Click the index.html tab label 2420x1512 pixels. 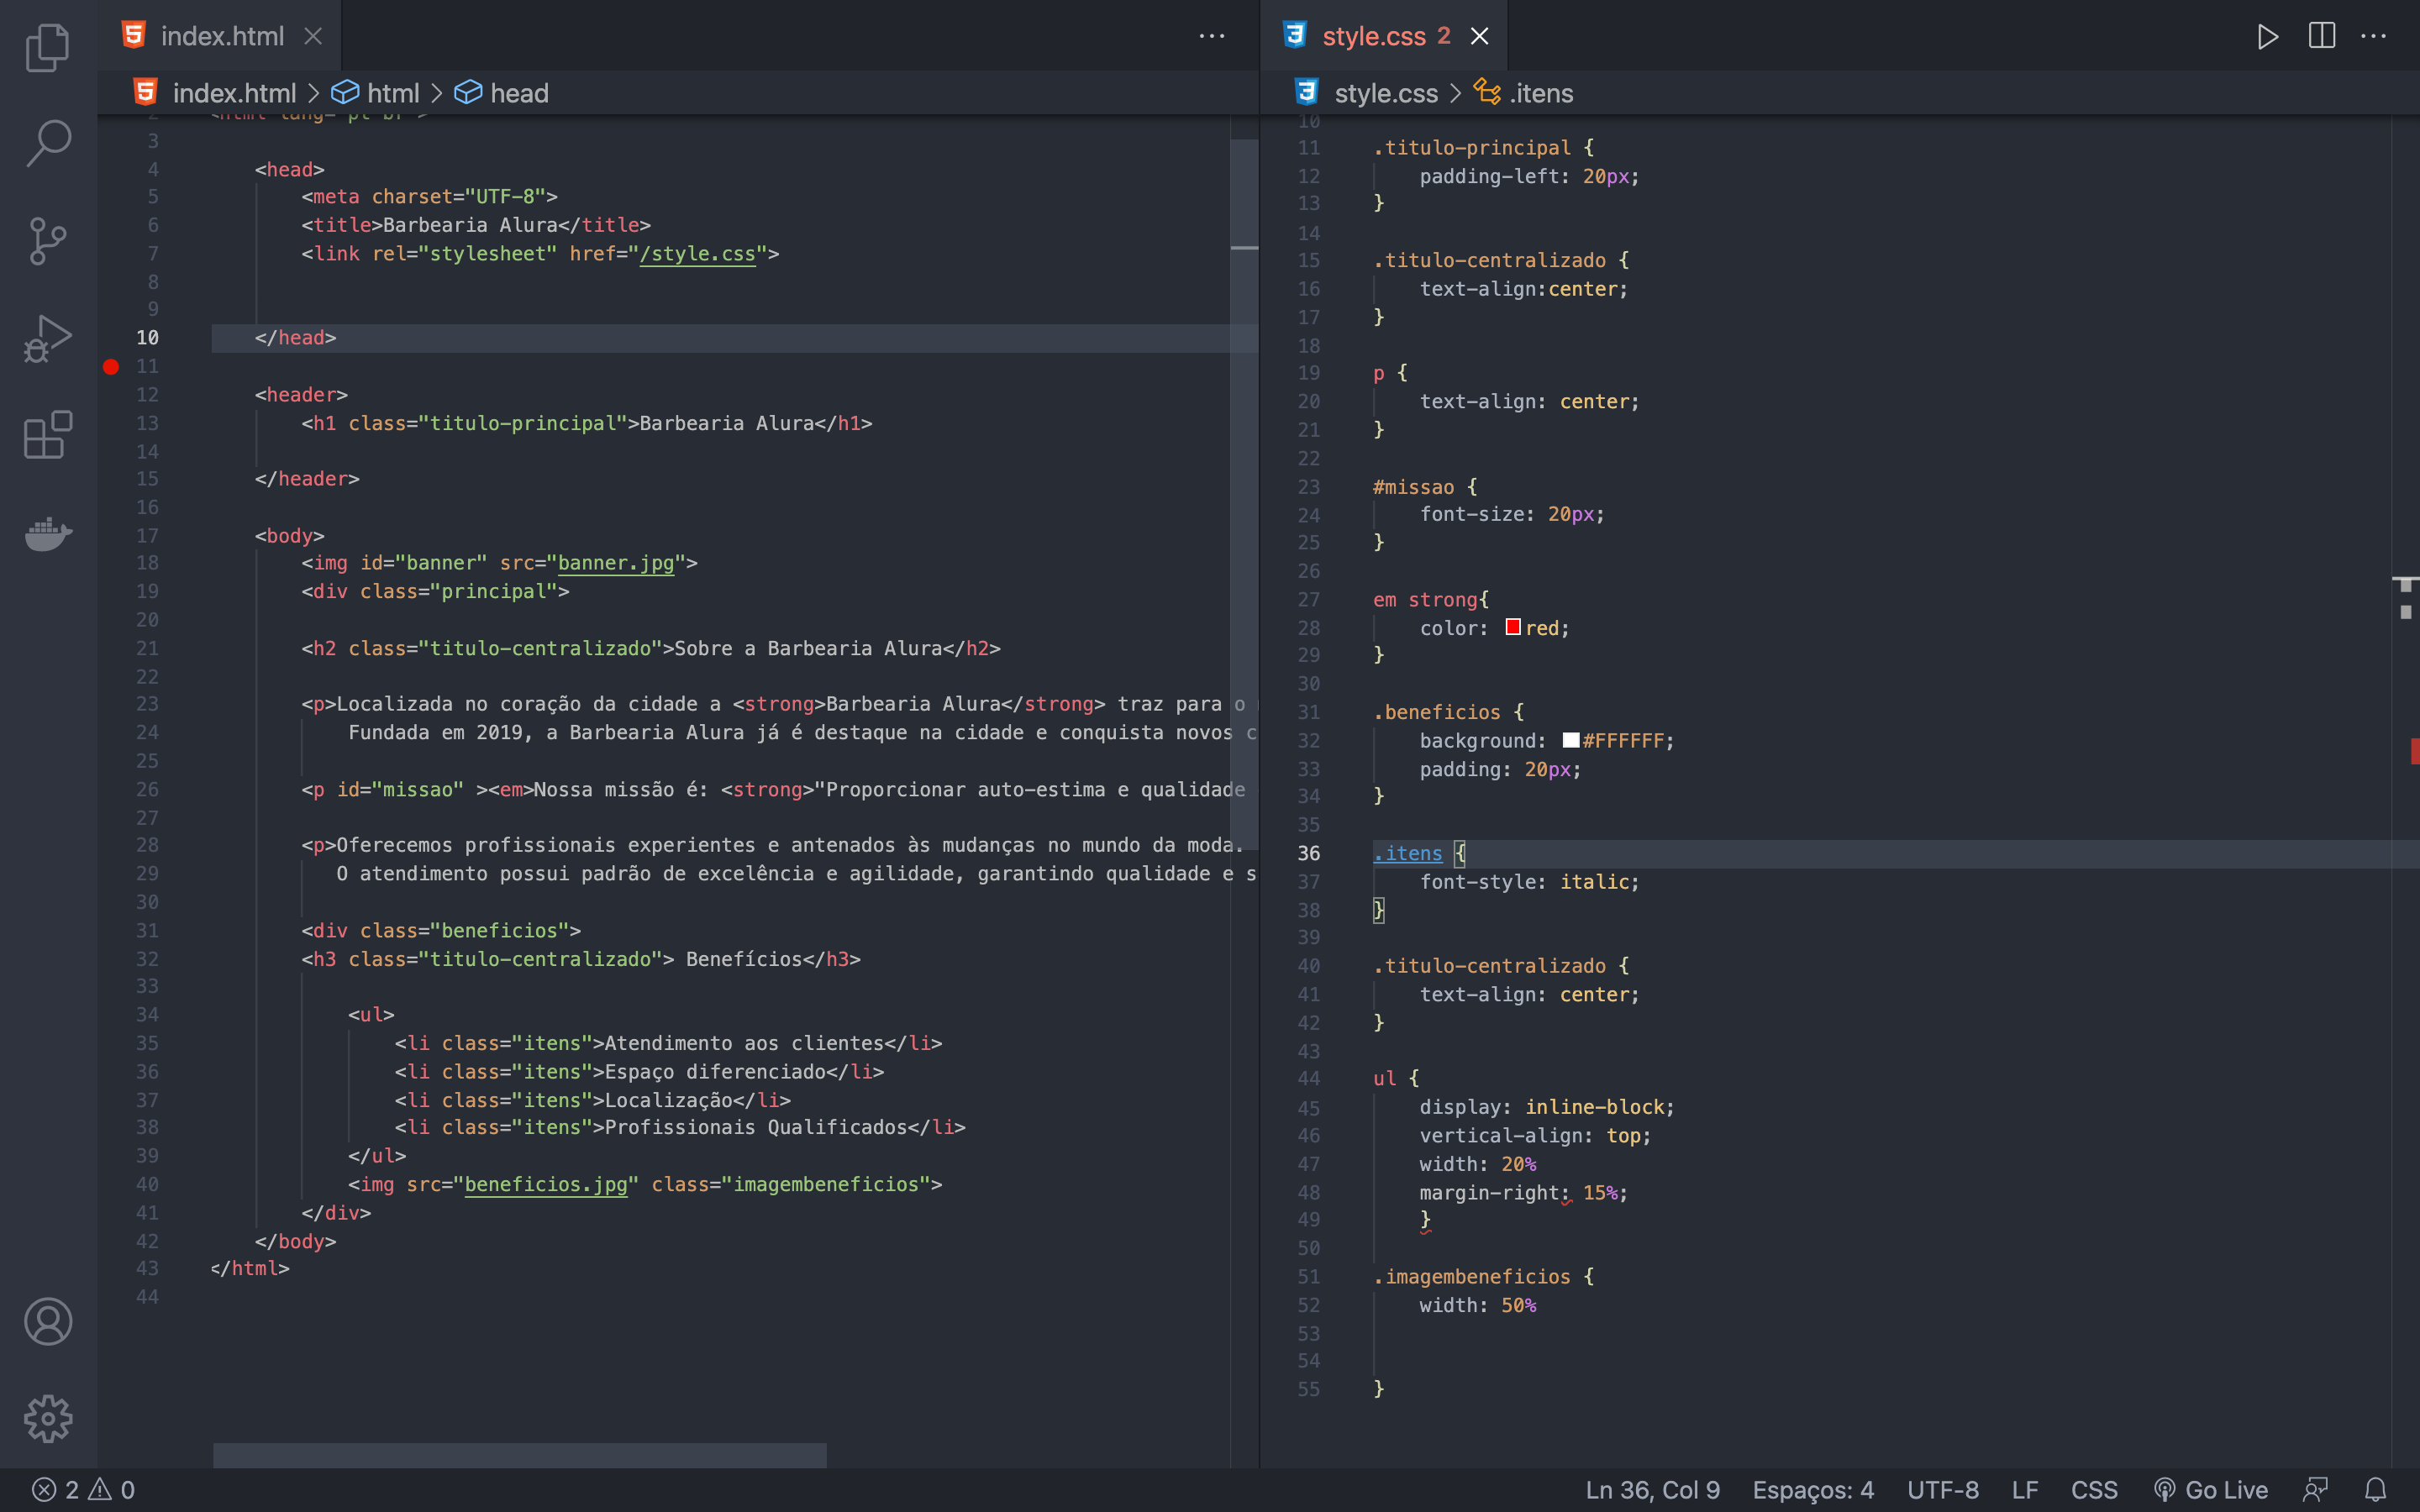(221, 34)
